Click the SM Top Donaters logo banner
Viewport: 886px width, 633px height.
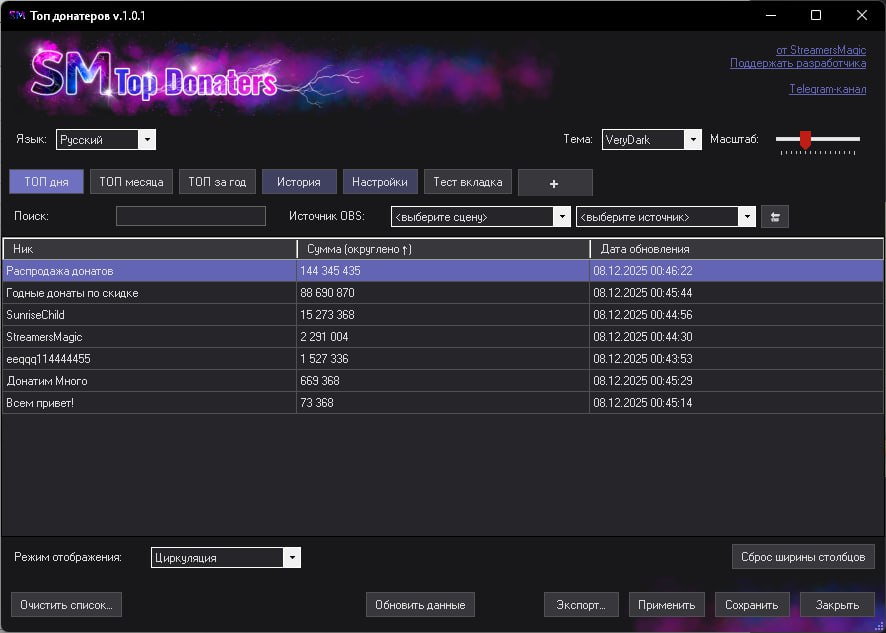click(x=155, y=78)
